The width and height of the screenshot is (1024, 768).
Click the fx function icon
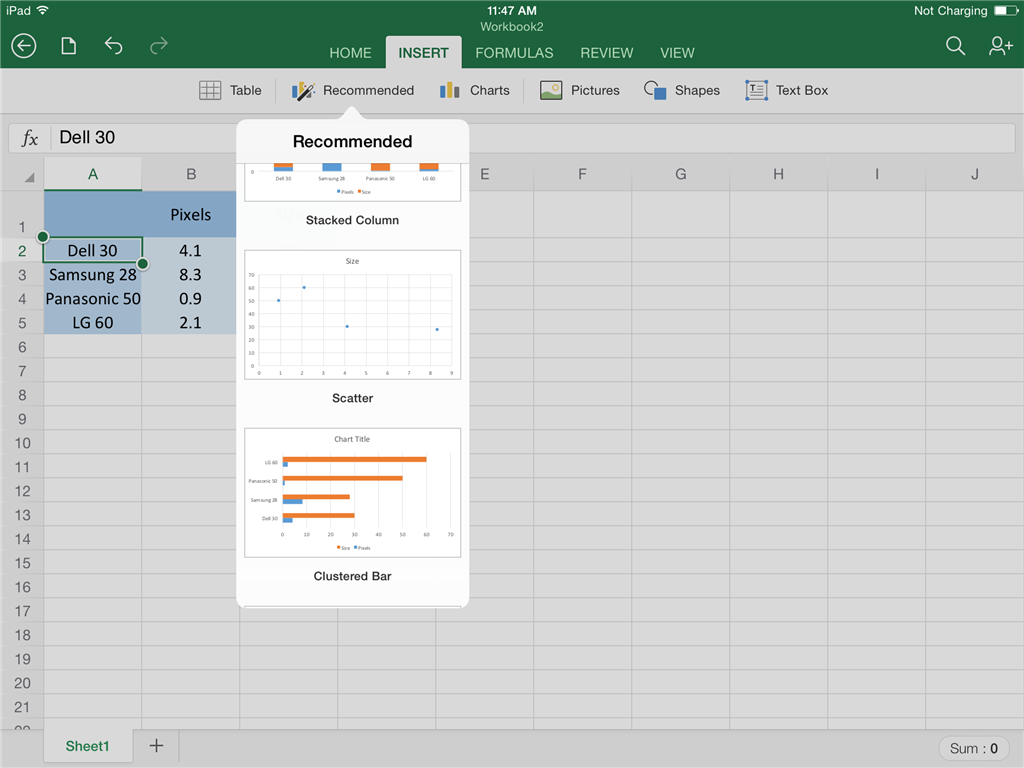click(x=29, y=138)
